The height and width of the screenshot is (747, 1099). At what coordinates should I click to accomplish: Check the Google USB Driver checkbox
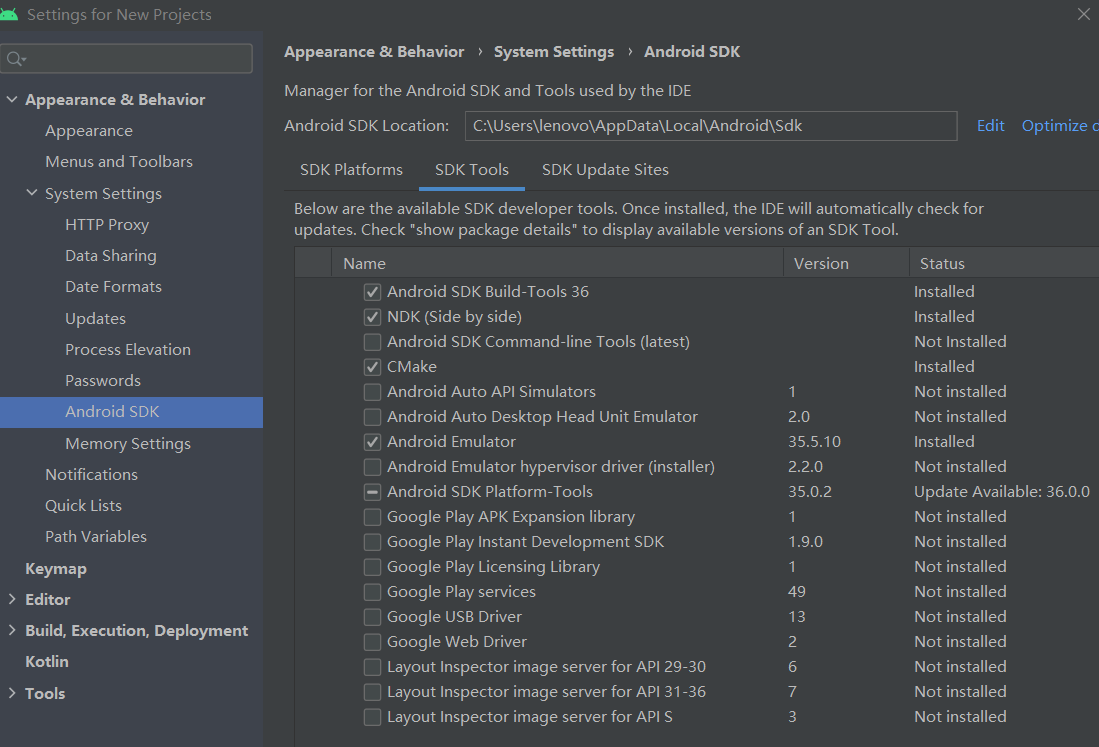[372, 616]
